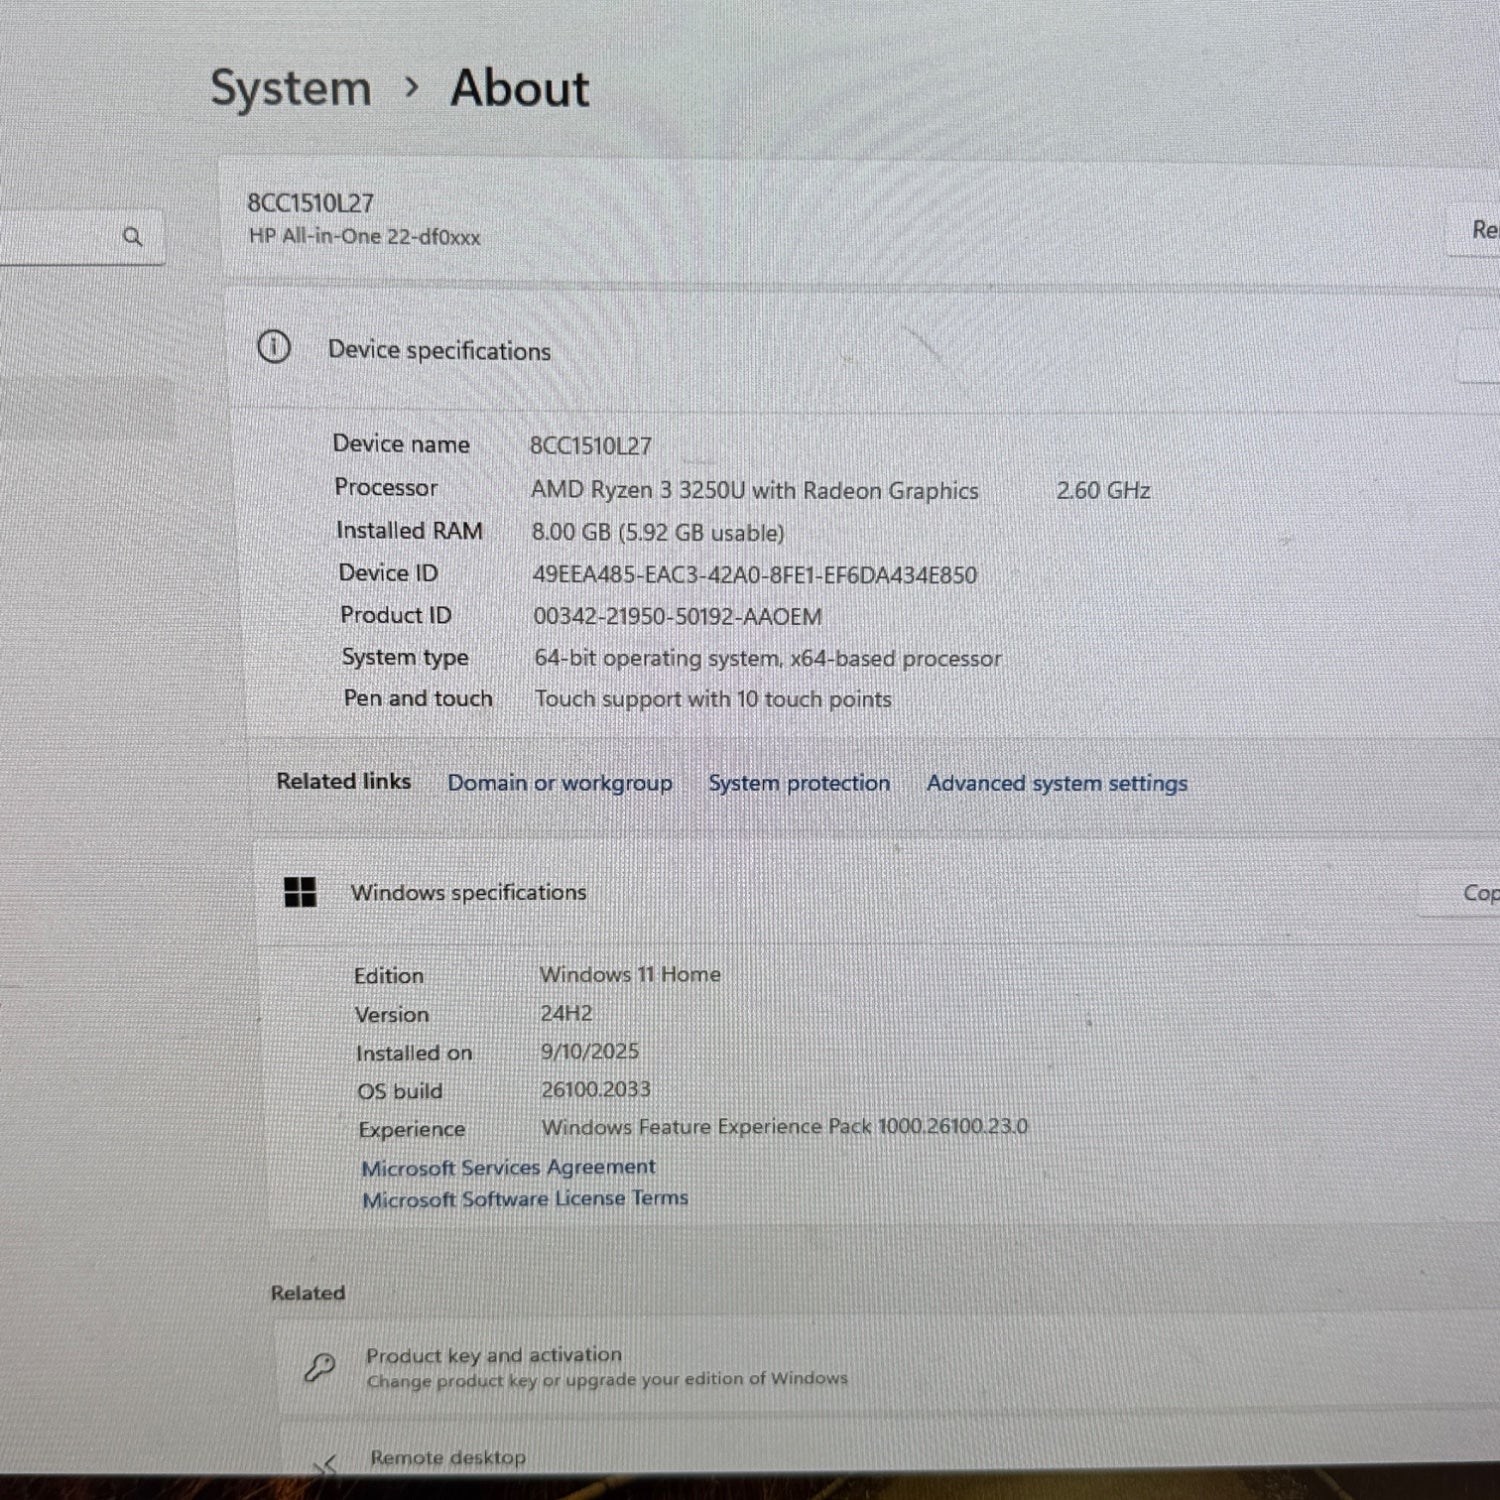Open Microsoft Software License Terms

click(x=524, y=1199)
